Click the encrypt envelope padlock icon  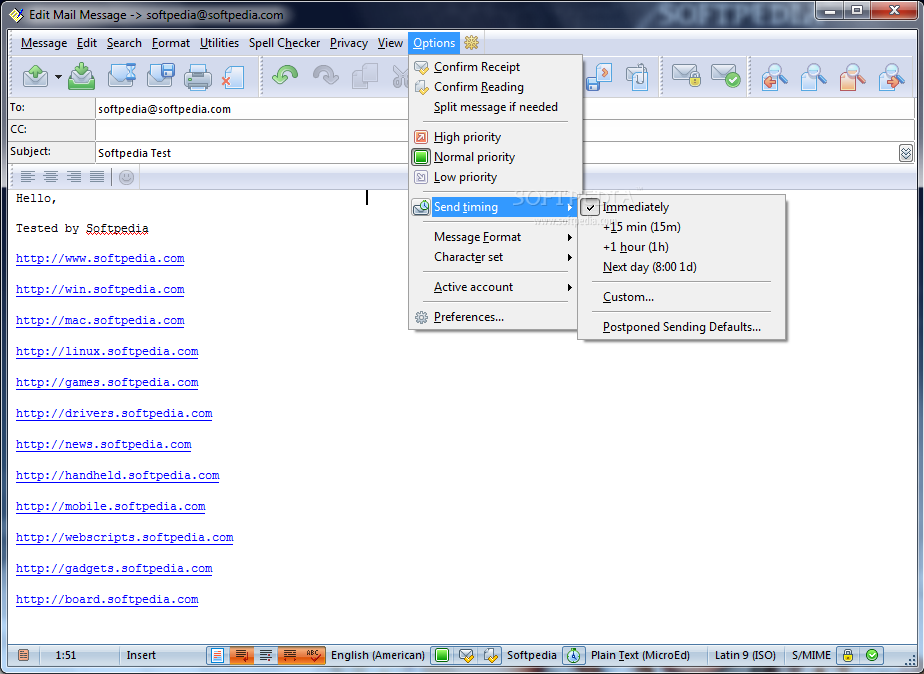pos(687,76)
